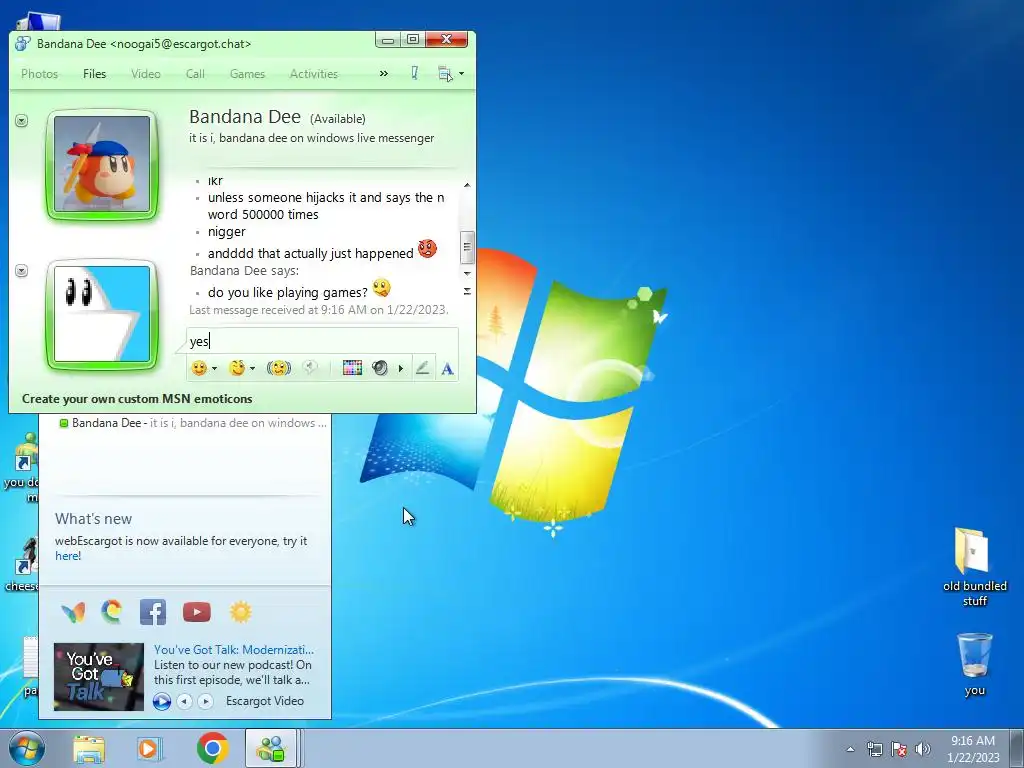The image size is (1024, 768).
Task: Click the You've Got Talk podcast thumbnail
Action: point(99,677)
